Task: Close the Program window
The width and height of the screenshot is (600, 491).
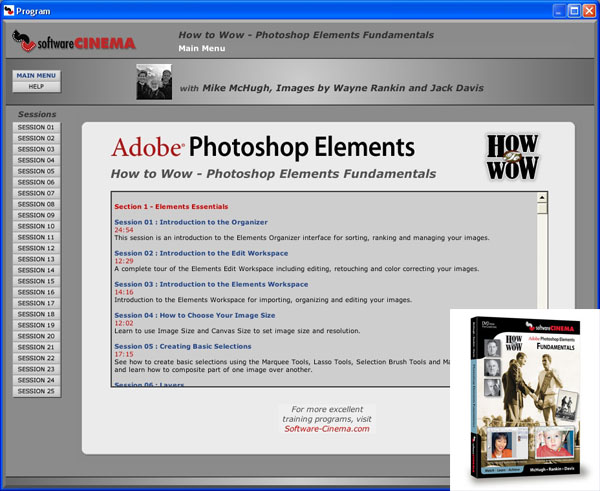Action: pyautogui.click(x=589, y=11)
